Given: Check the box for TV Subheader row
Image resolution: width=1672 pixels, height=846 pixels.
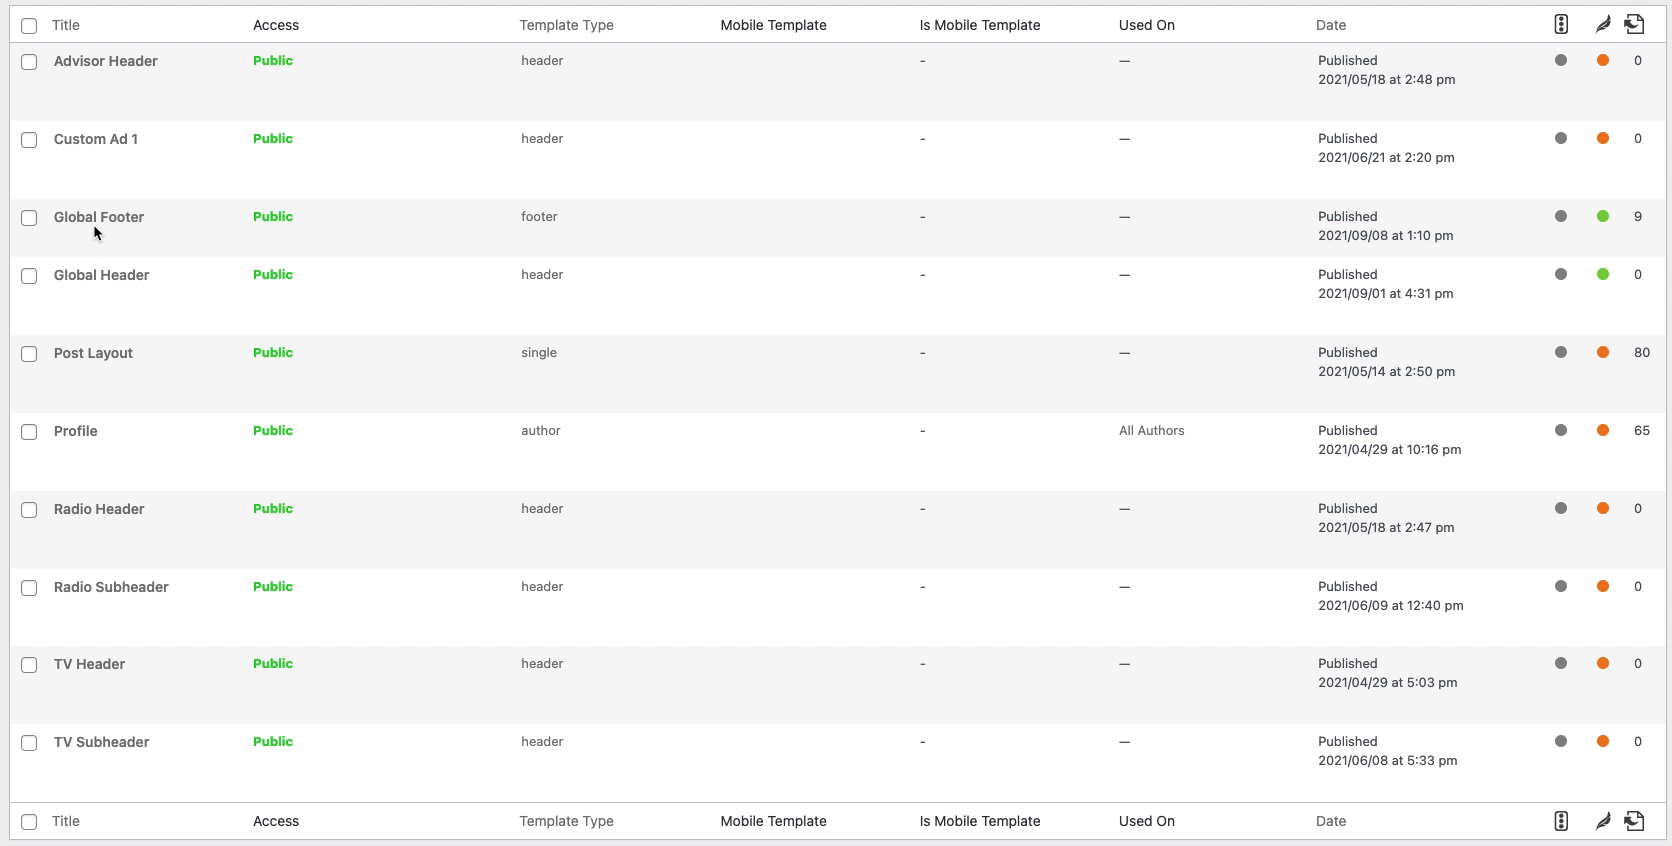Looking at the screenshot, I should [x=29, y=743].
